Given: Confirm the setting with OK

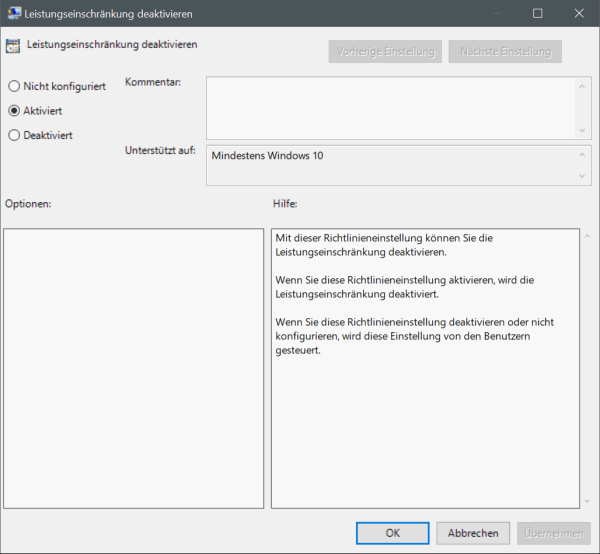Looking at the screenshot, I should 393,533.
